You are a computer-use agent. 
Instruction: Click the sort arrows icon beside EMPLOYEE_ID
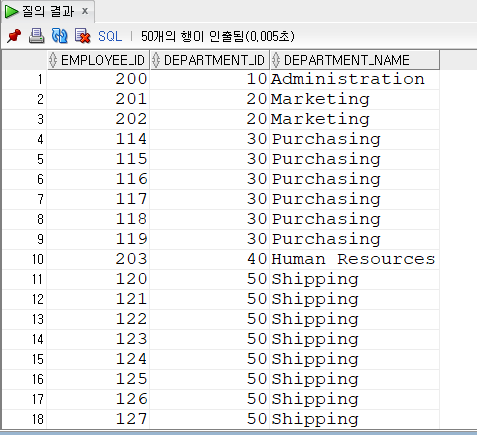(x=53, y=60)
